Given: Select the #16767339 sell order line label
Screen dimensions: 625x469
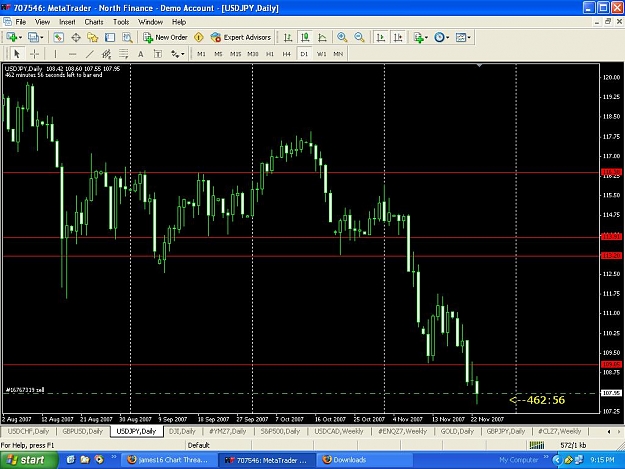Looking at the screenshot, I should tap(25, 390).
